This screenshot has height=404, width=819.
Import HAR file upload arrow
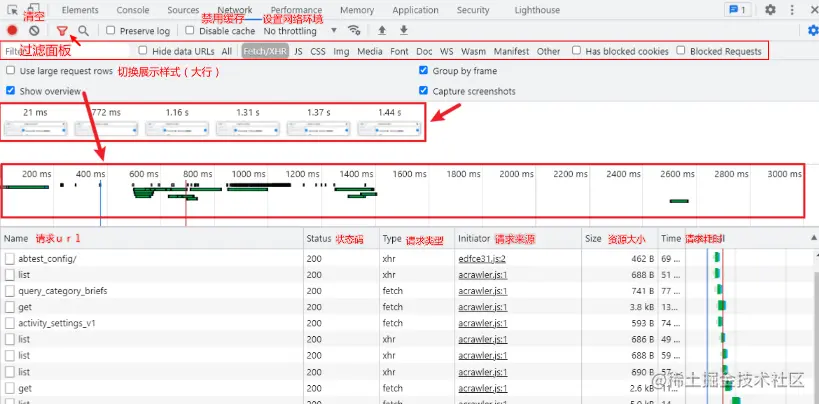pos(382,30)
